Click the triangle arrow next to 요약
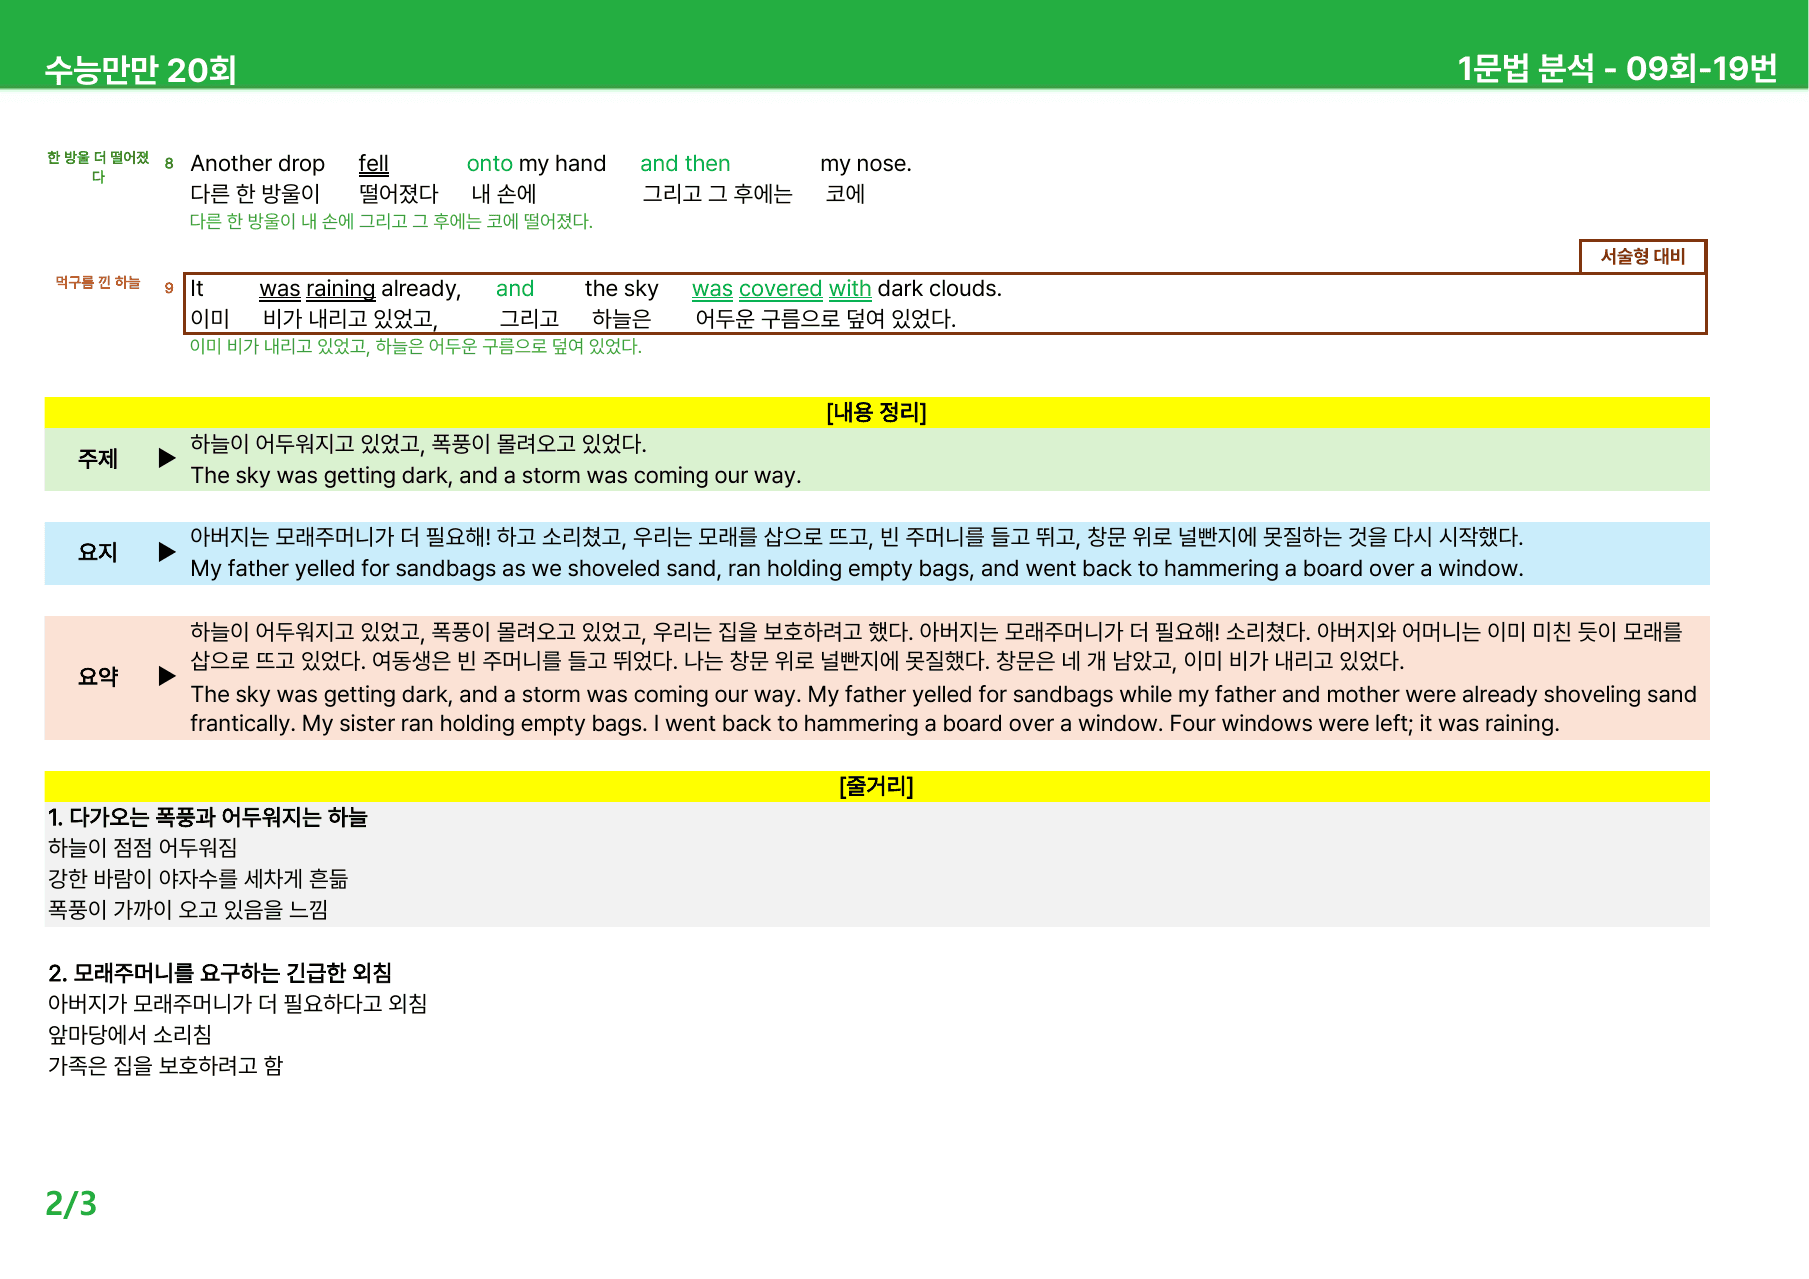This screenshot has height=1279, width=1809. pos(167,676)
